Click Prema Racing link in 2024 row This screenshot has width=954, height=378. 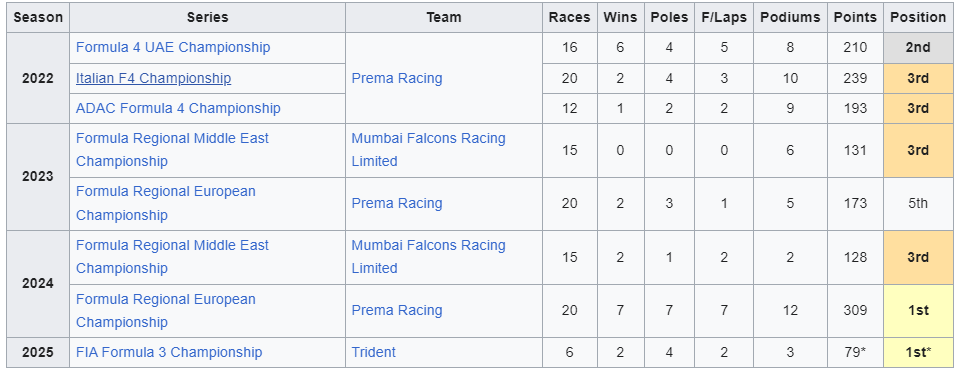coord(397,310)
